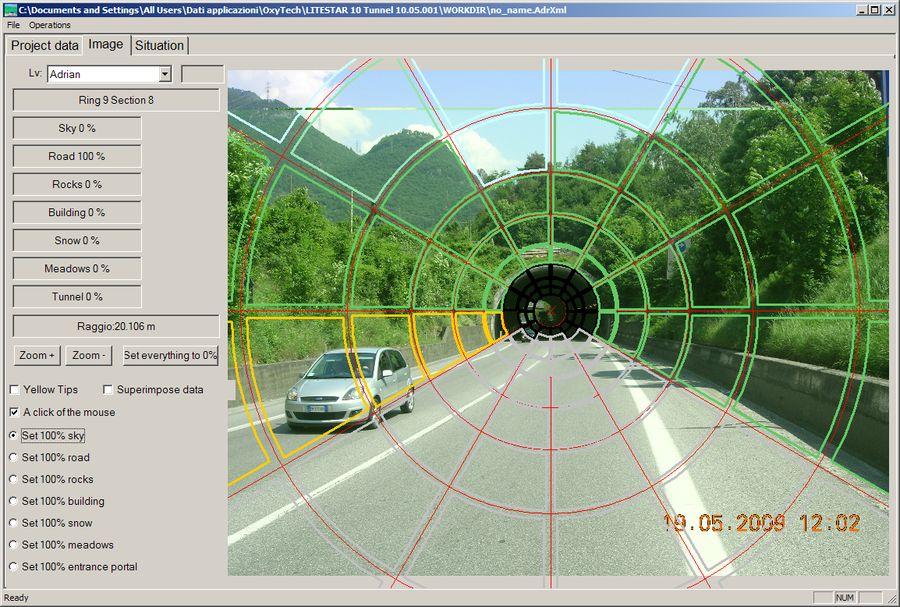The width and height of the screenshot is (900, 607).
Task: Click the empty field beside Lv dropdown
Action: click(x=202, y=74)
